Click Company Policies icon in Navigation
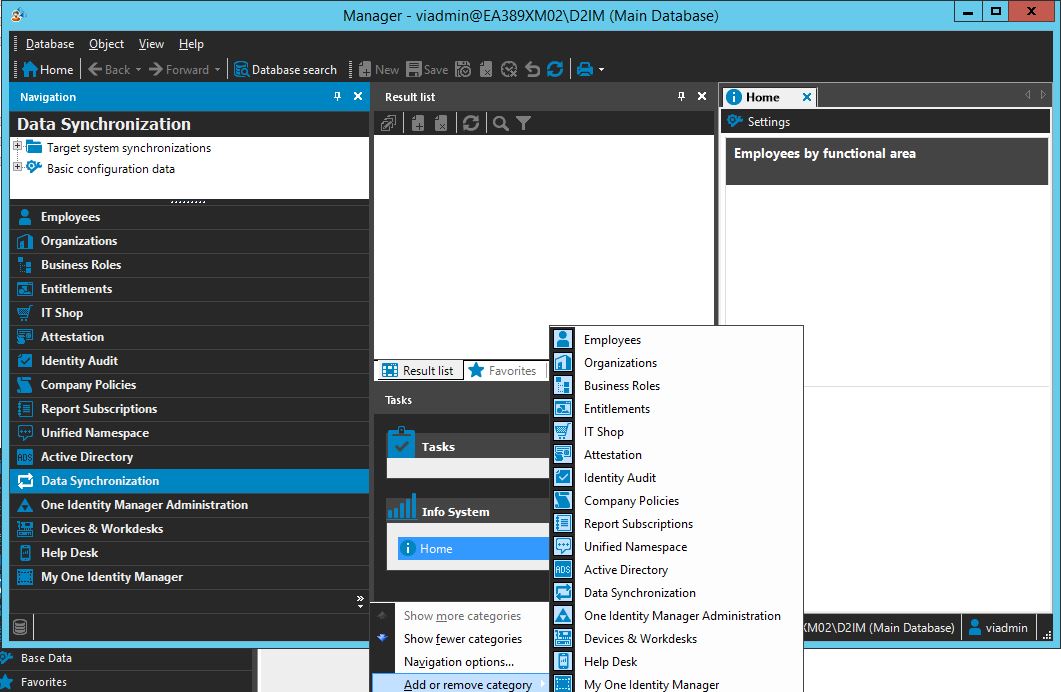The width and height of the screenshot is (1061, 692). [25, 385]
